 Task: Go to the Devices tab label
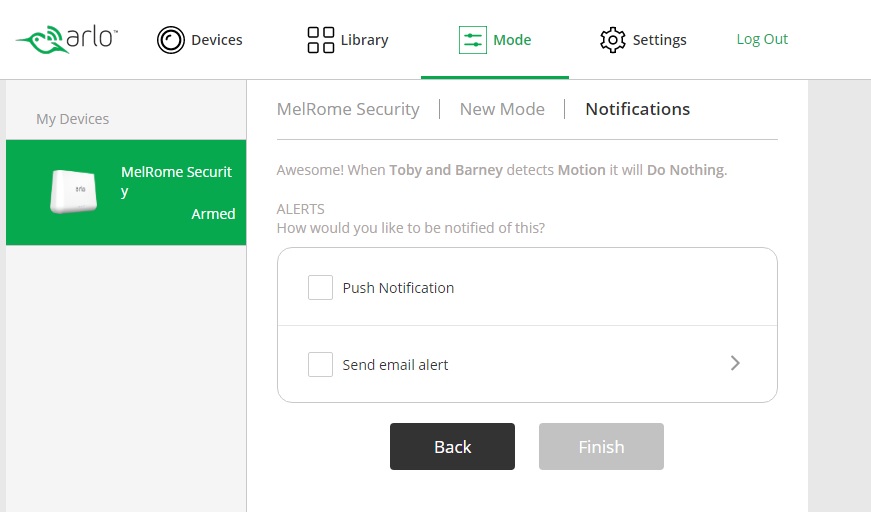coord(217,40)
